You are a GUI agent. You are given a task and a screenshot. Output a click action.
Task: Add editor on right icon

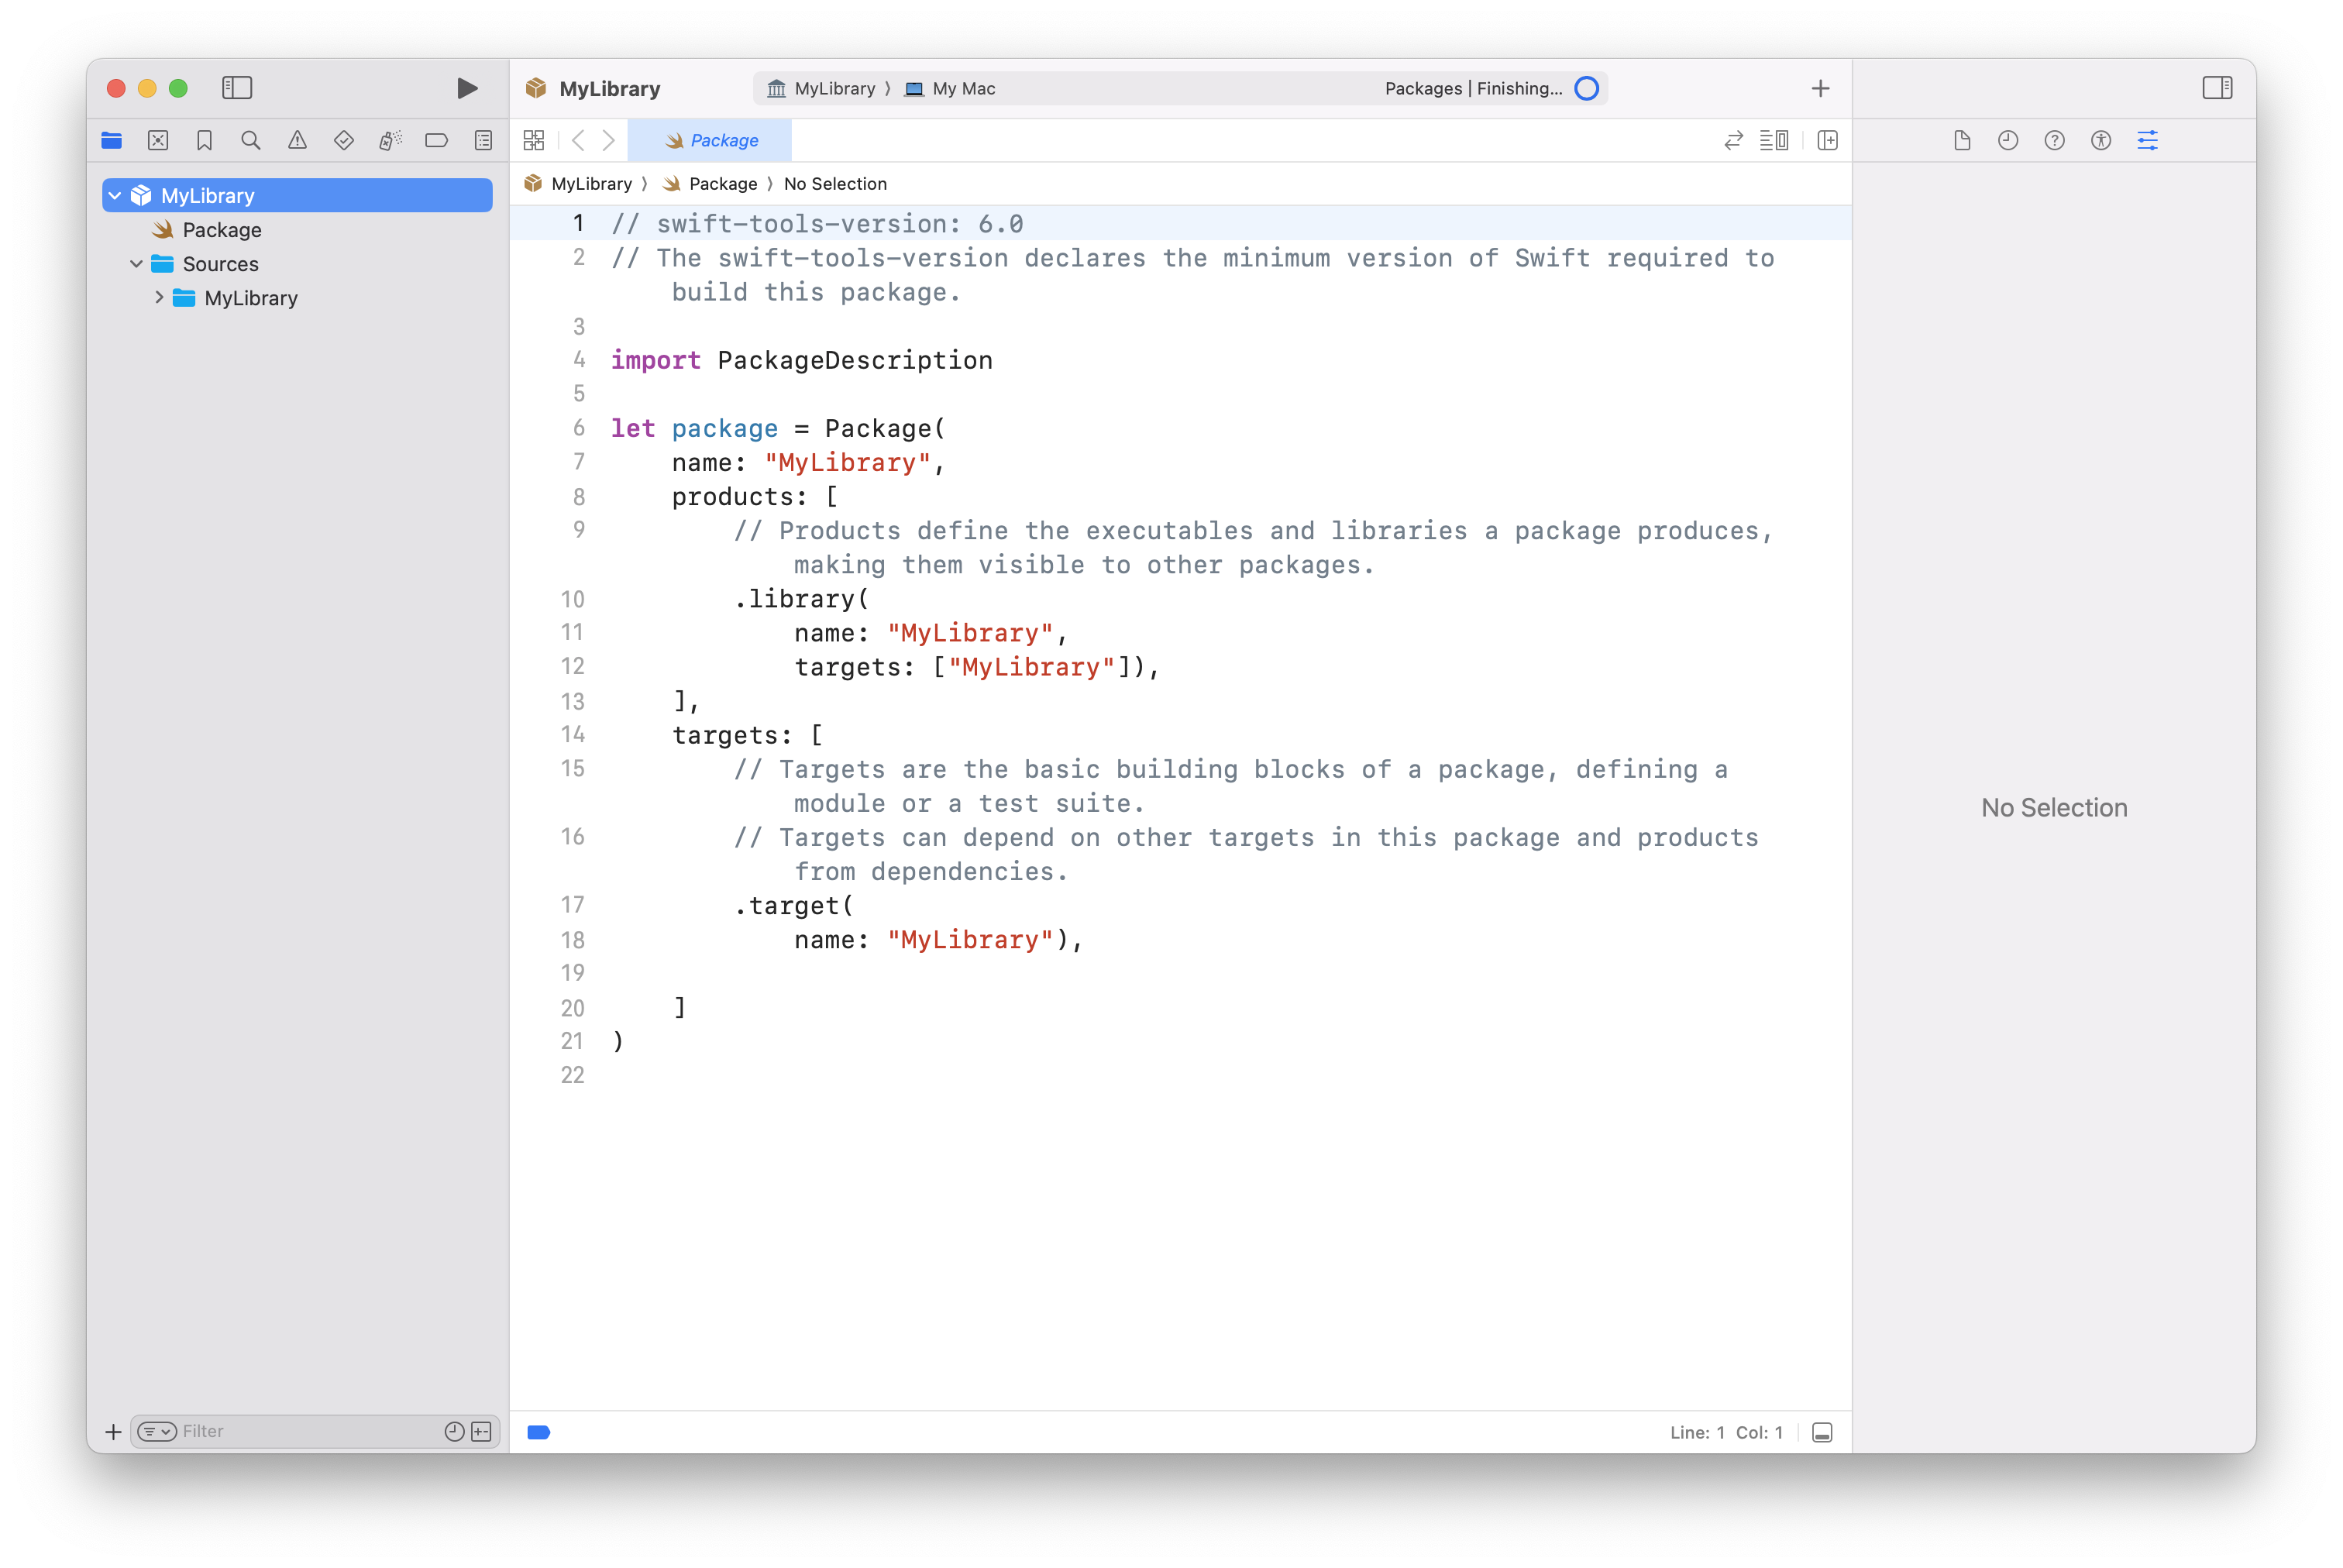pos(1827,141)
